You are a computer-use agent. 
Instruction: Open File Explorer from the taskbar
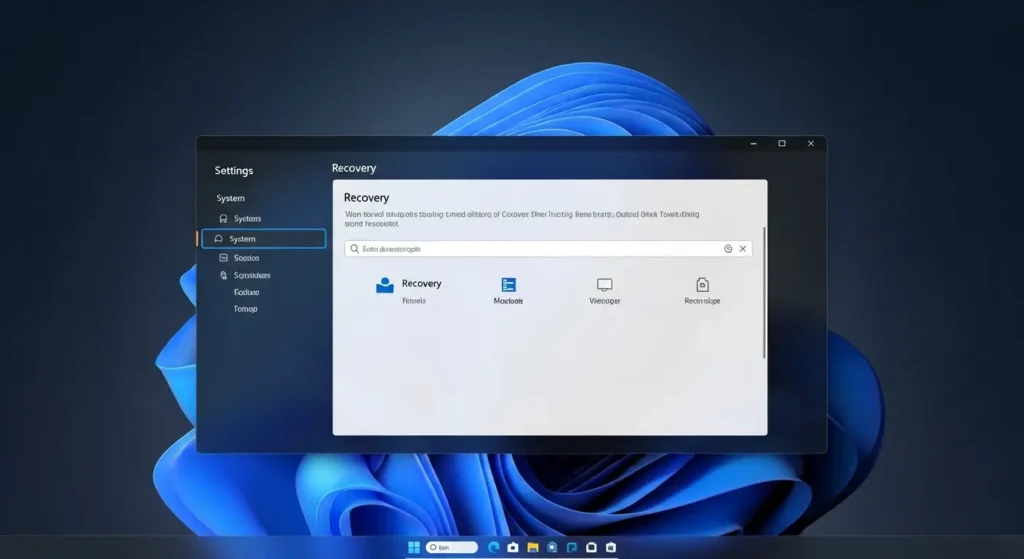533,547
